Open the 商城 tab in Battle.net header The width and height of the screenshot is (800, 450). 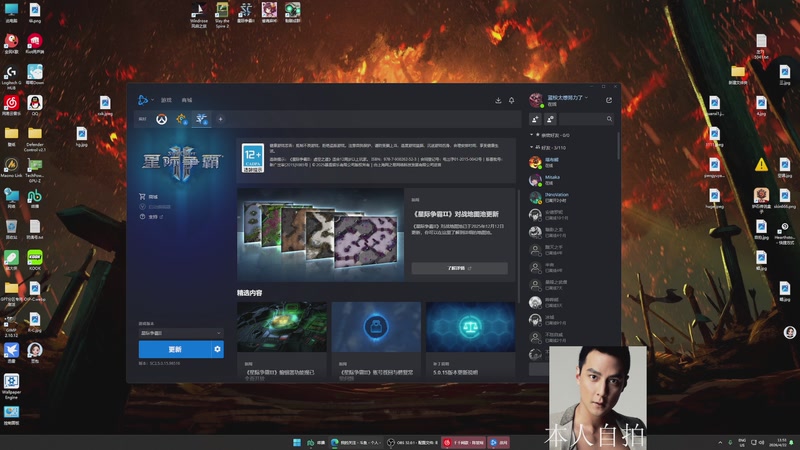(x=187, y=100)
